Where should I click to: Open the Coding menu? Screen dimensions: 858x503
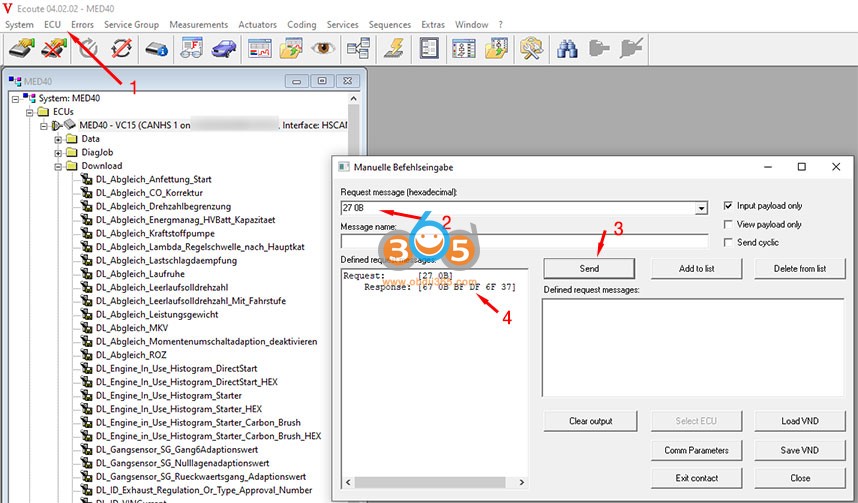(x=302, y=25)
